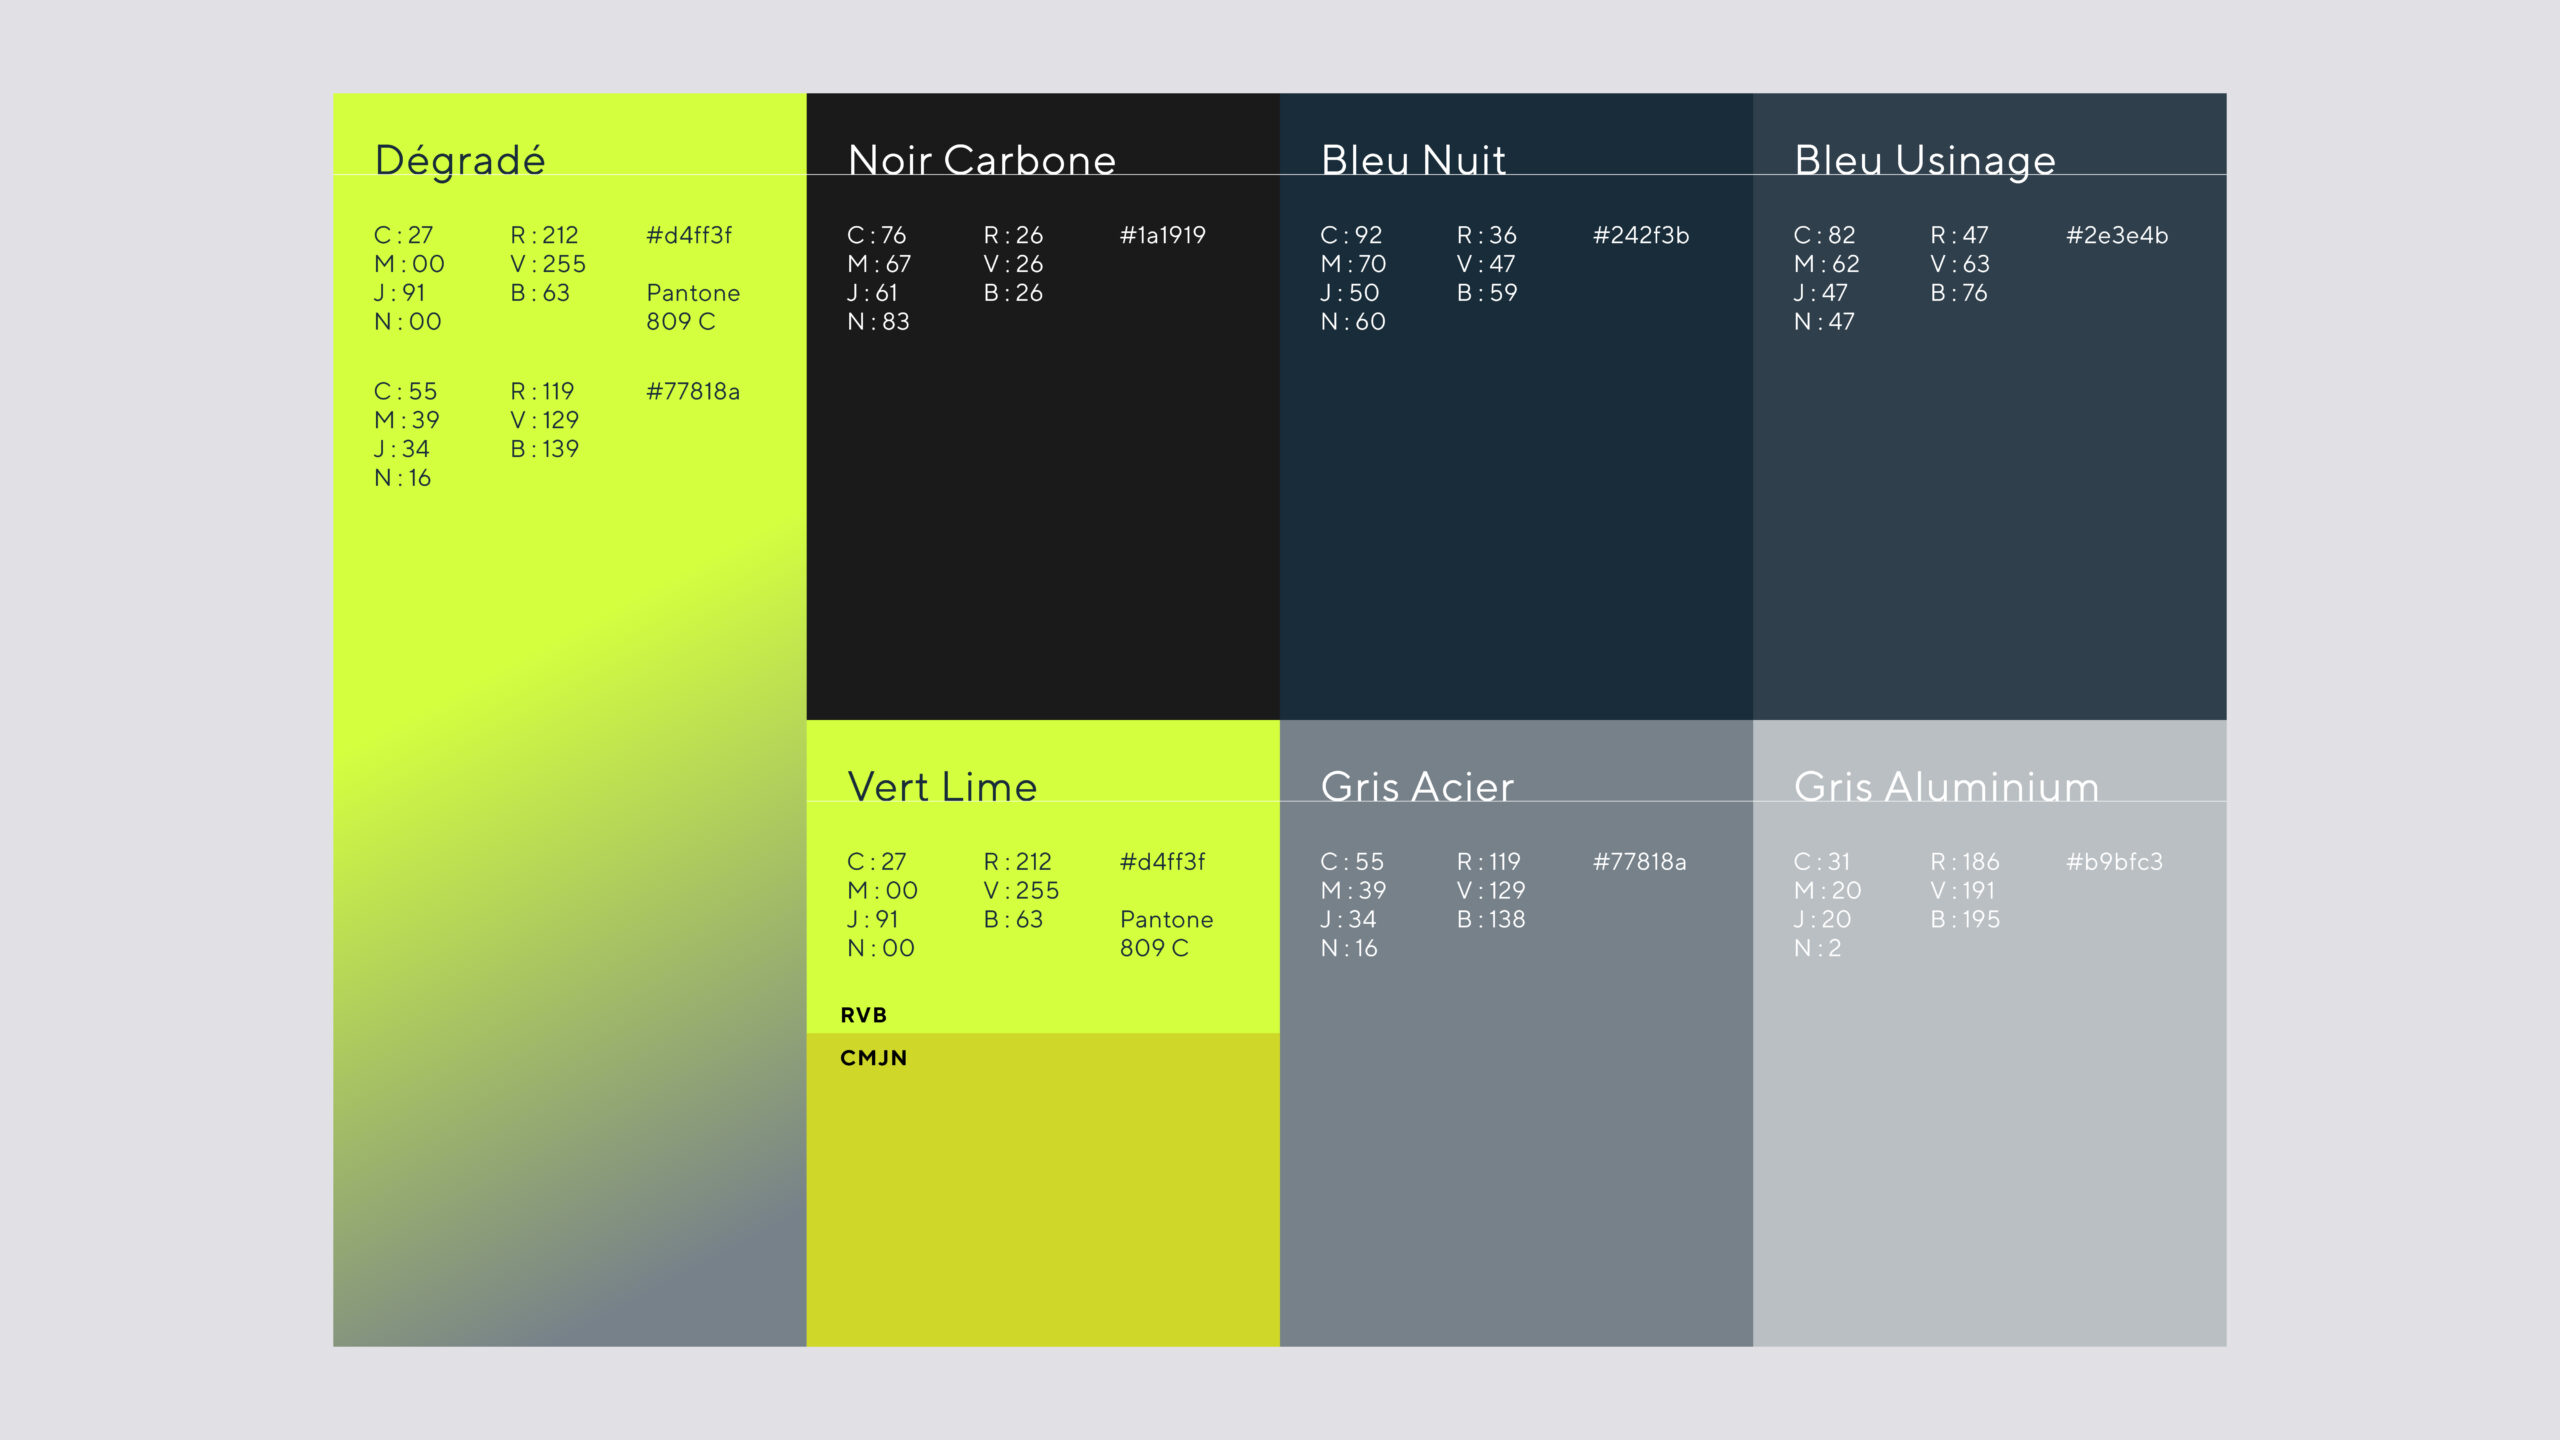Click the #2e3e4b hex code
The image size is (2560, 1440).
point(2117,235)
